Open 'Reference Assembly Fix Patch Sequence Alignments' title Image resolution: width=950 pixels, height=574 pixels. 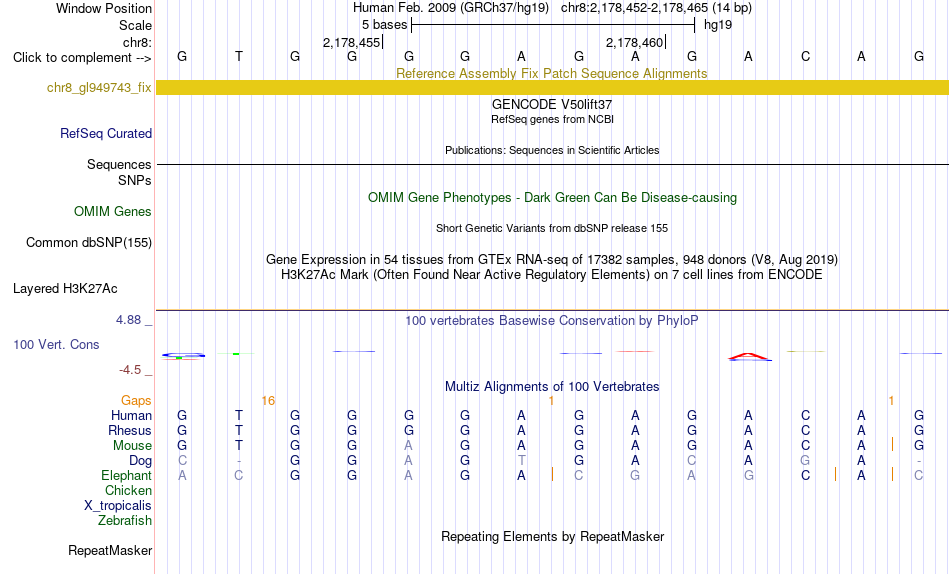(551, 73)
